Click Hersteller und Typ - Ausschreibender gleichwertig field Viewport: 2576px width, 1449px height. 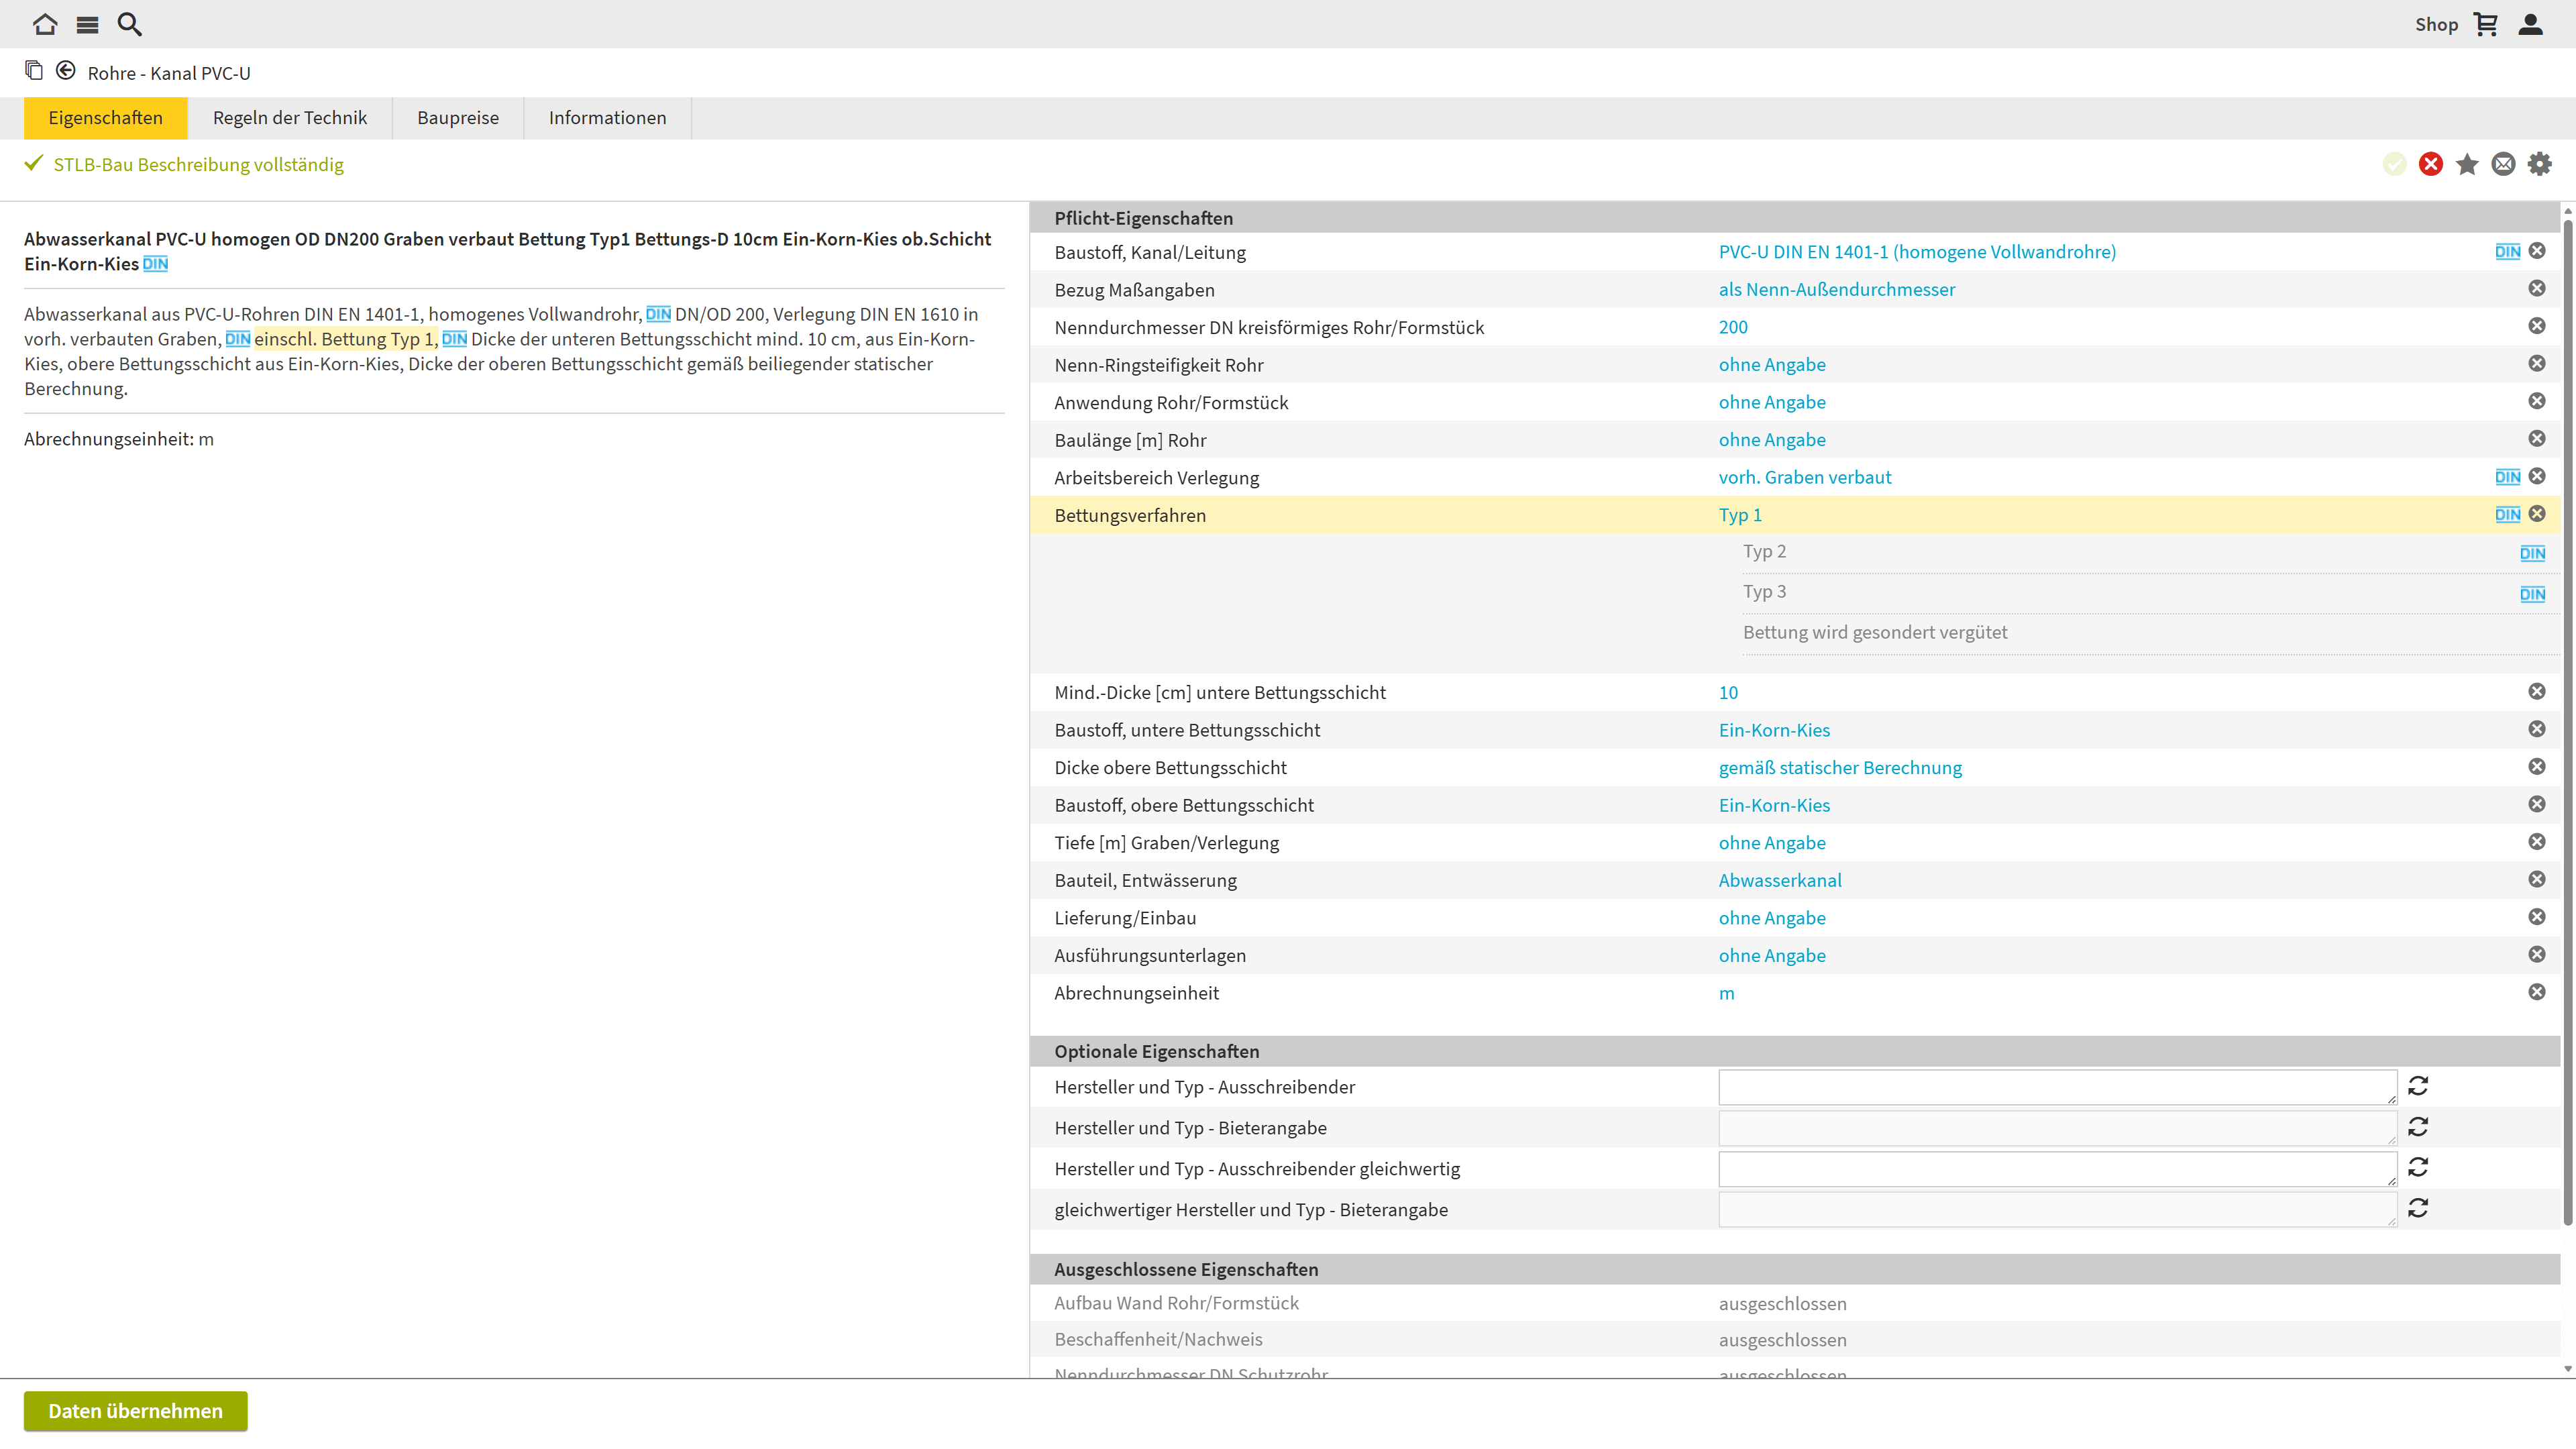2056,1168
